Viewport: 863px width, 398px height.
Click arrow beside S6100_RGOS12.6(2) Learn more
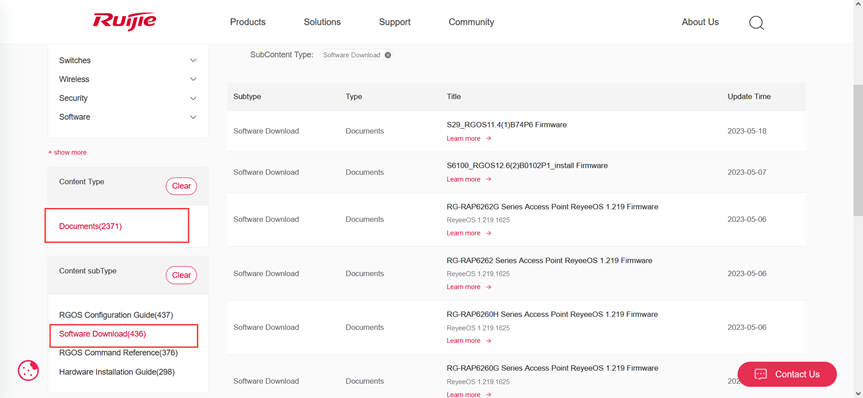pos(488,179)
